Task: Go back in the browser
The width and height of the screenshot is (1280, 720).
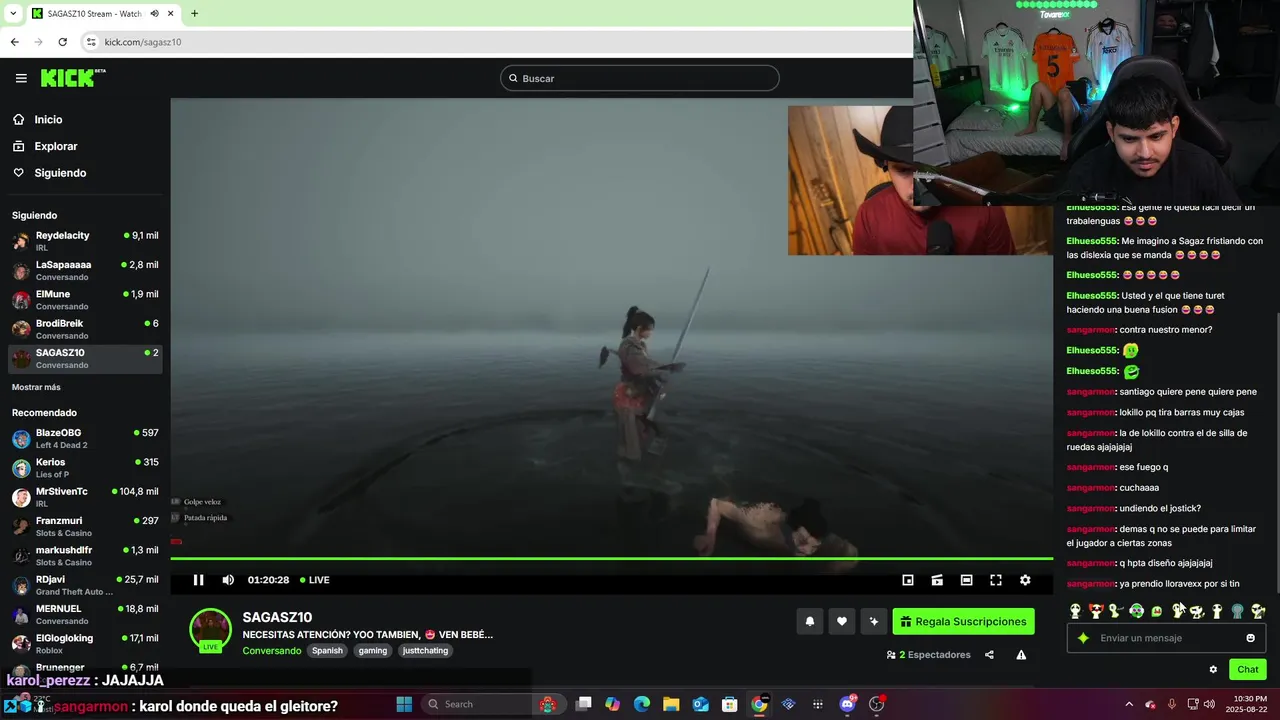Action: (15, 42)
